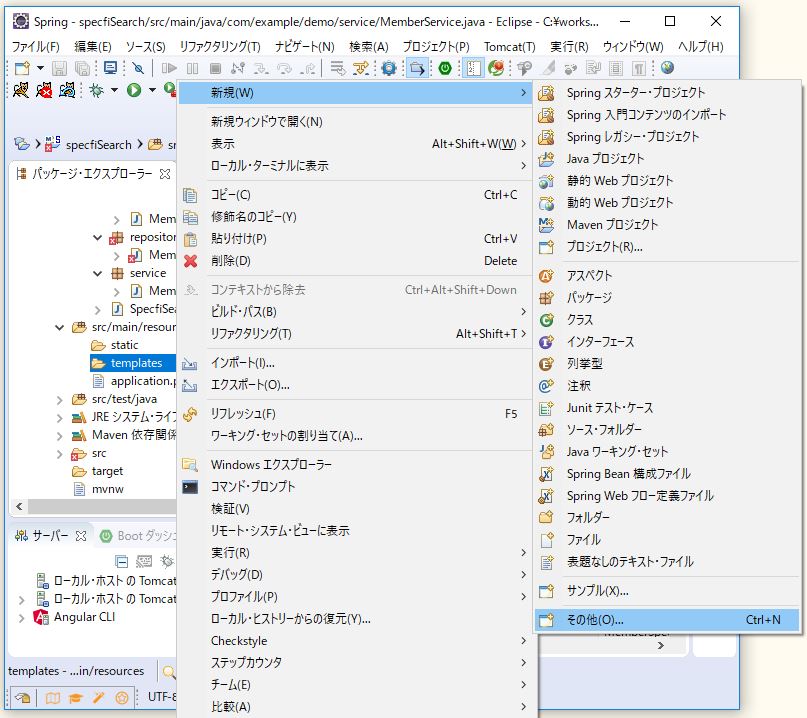Click the globe web browser toolbar icon
The image size is (807, 718).
point(668,68)
